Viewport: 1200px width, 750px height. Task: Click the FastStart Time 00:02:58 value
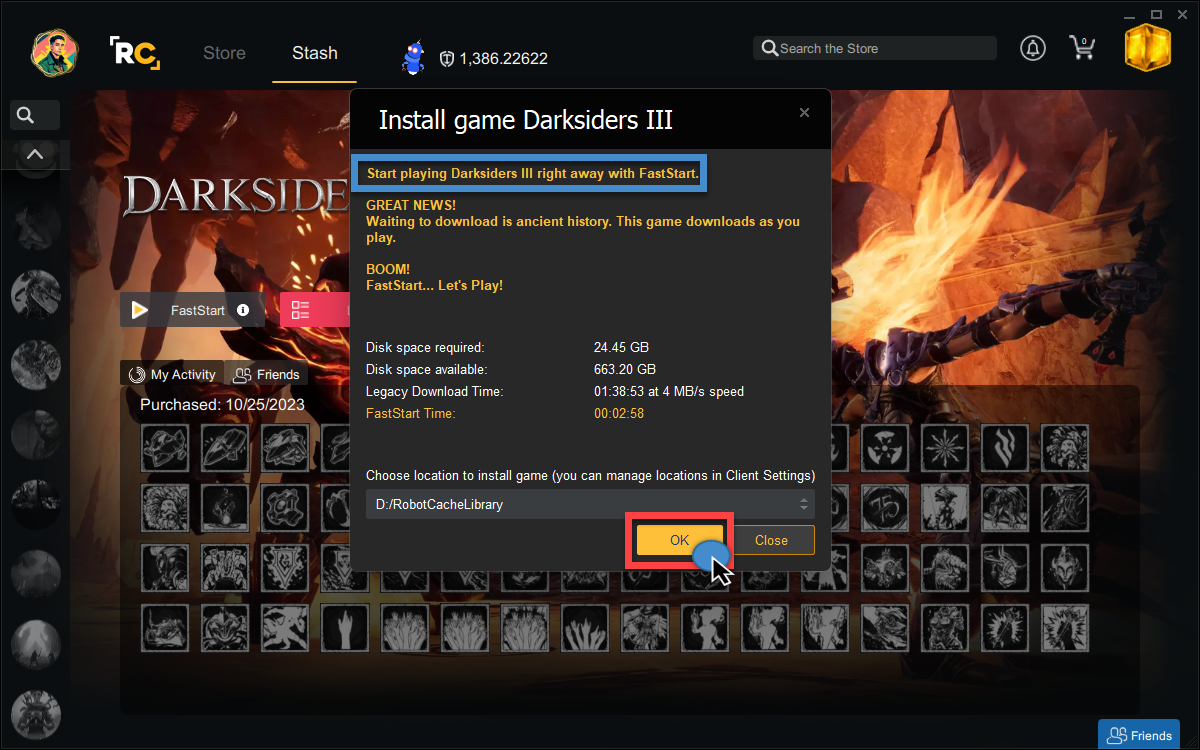pos(619,413)
